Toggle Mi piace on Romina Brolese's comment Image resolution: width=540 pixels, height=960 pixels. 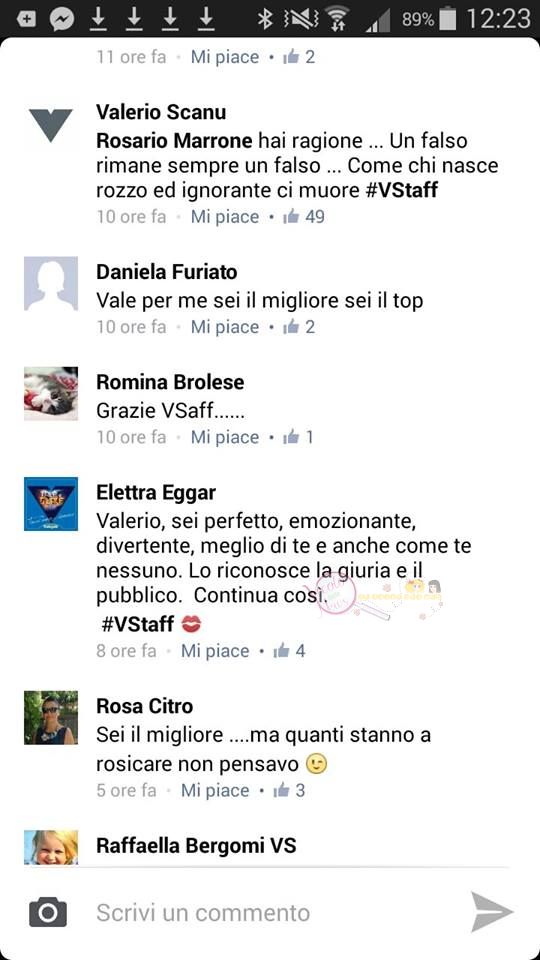[x=225, y=437]
